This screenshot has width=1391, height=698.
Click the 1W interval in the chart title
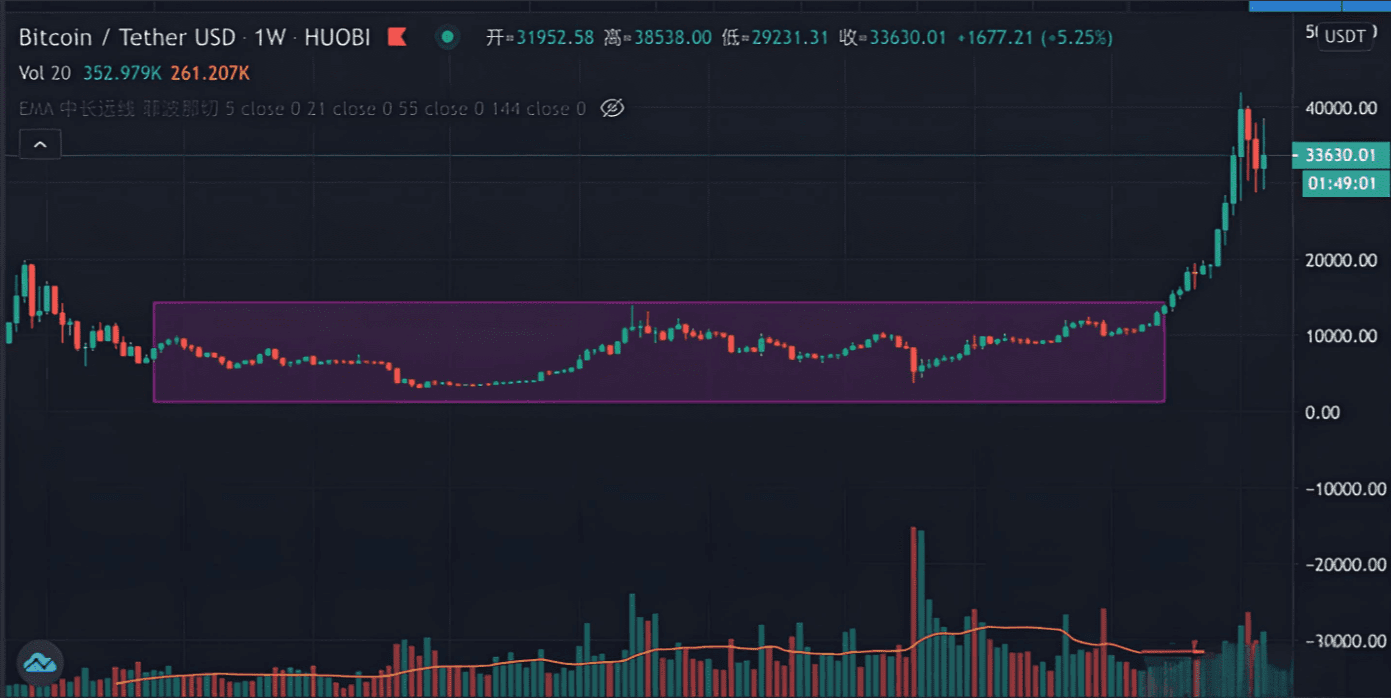tap(270, 38)
